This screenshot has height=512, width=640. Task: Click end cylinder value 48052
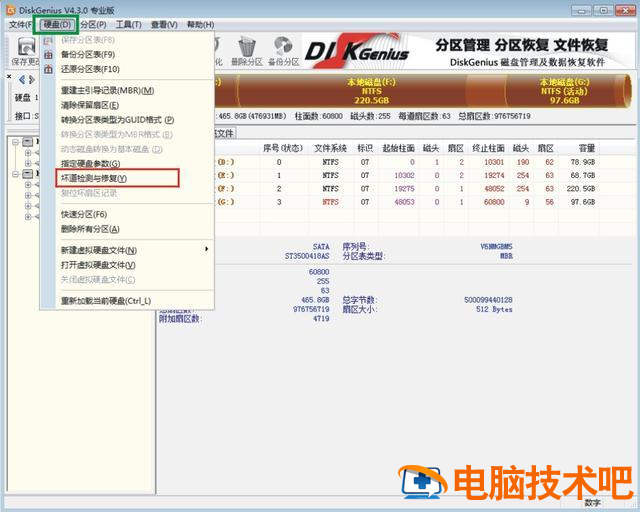click(x=494, y=189)
